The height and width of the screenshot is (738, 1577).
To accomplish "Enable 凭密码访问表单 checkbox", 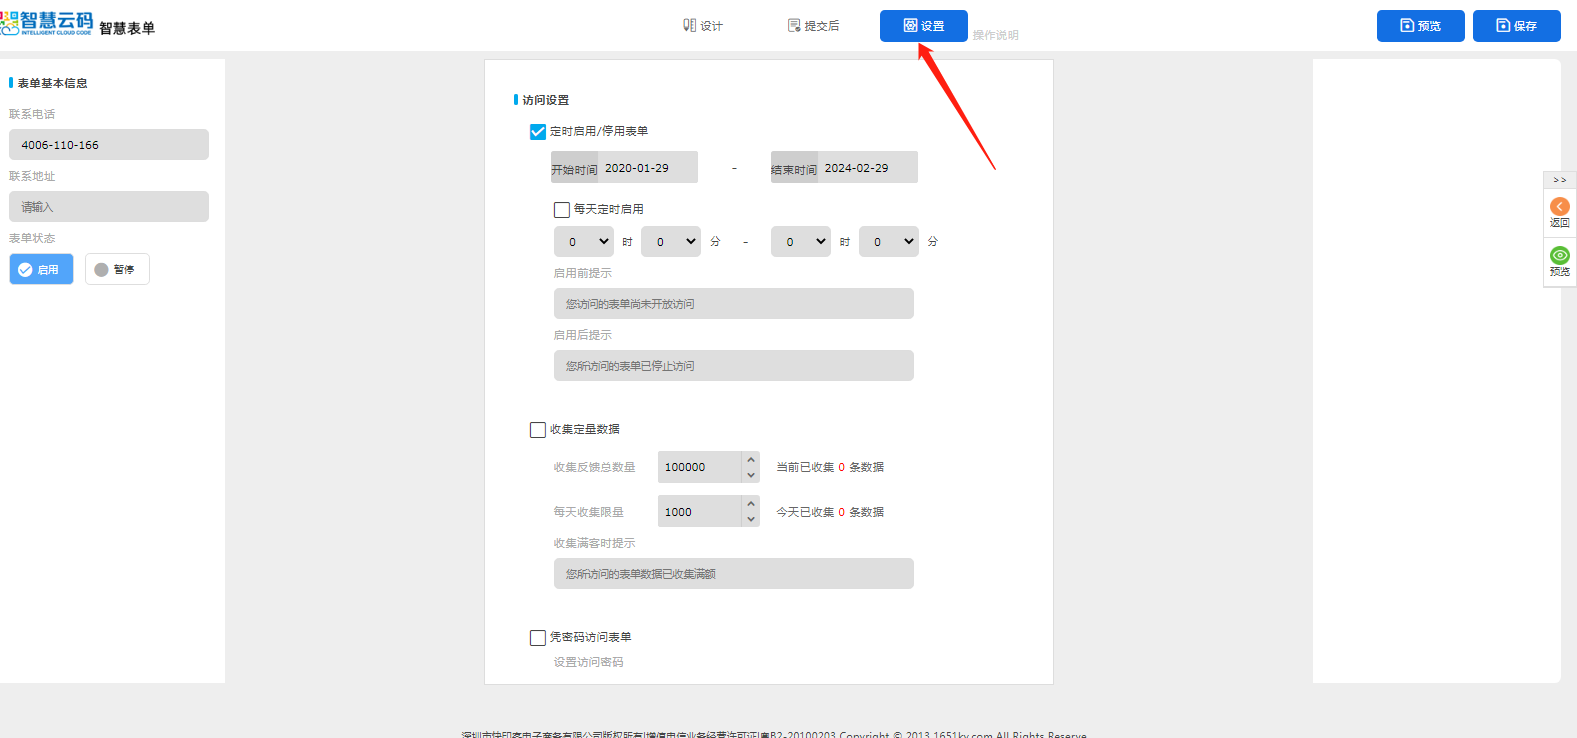I will pyautogui.click(x=538, y=638).
